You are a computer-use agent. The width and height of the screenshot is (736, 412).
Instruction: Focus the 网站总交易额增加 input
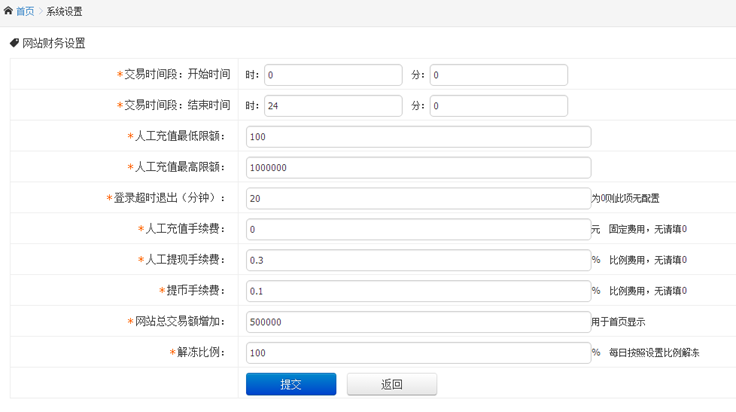coord(418,322)
